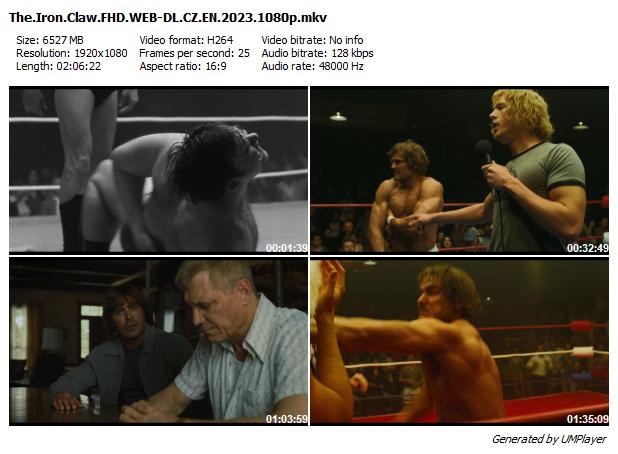Click the 00:01:39 timestamp label
The height and width of the screenshot is (454, 618).
[x=287, y=247]
